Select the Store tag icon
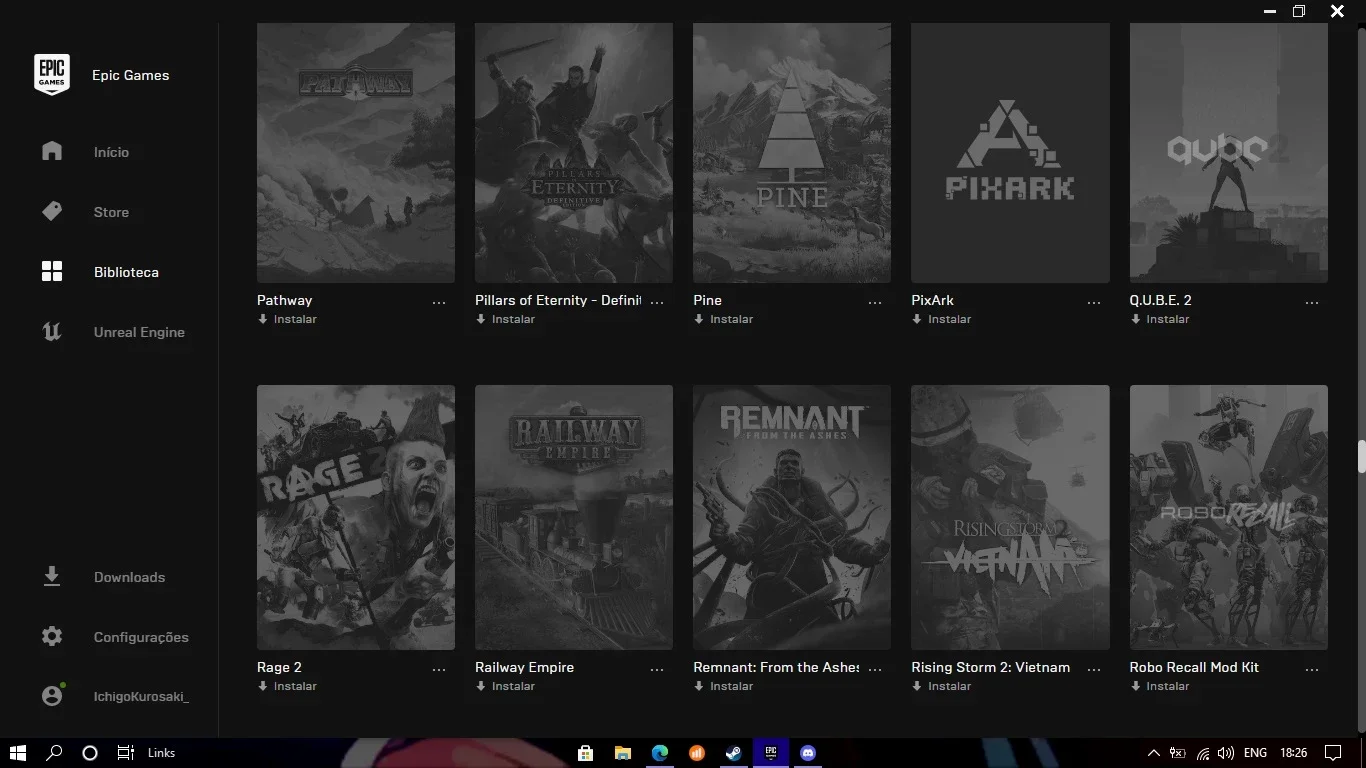This screenshot has height=768, width=1366. 52,211
